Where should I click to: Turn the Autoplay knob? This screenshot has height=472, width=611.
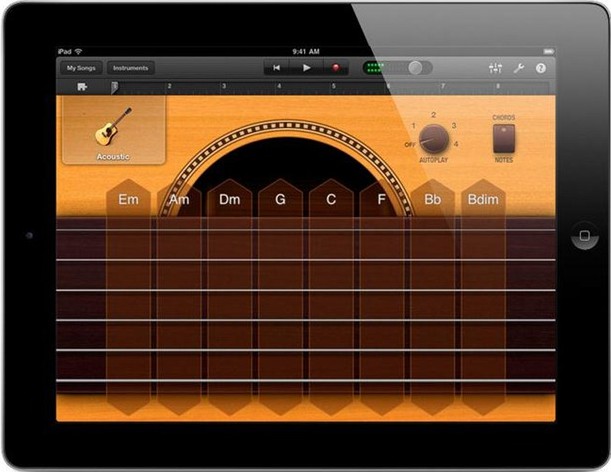[434, 139]
